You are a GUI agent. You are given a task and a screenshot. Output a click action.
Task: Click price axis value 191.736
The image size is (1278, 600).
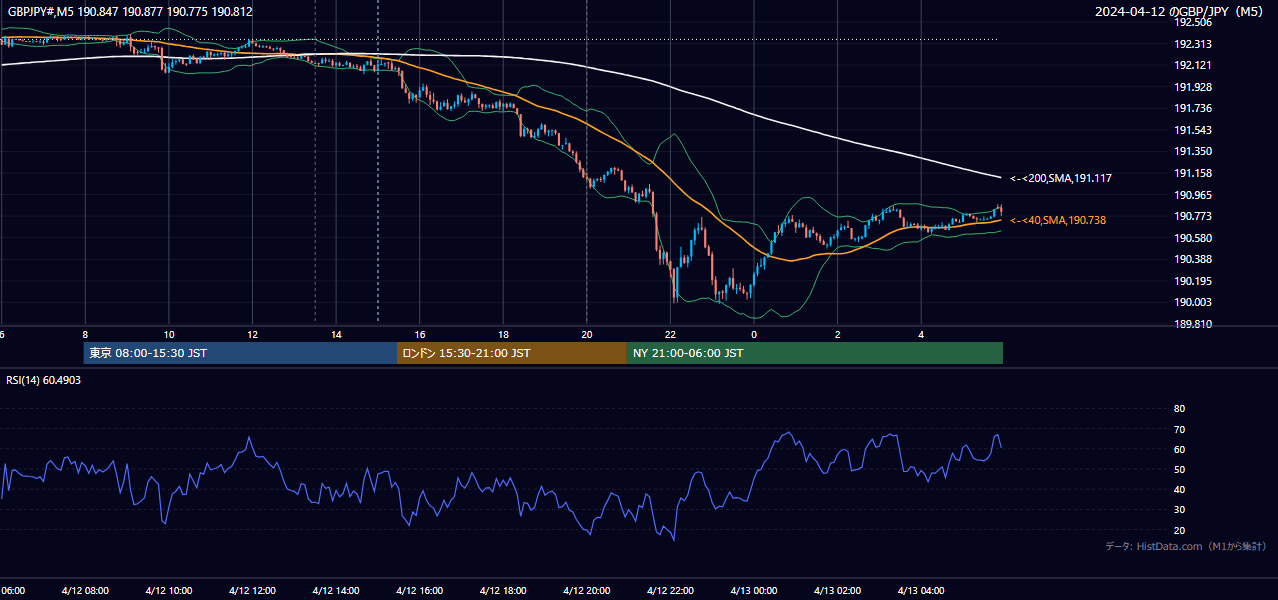click(1192, 108)
